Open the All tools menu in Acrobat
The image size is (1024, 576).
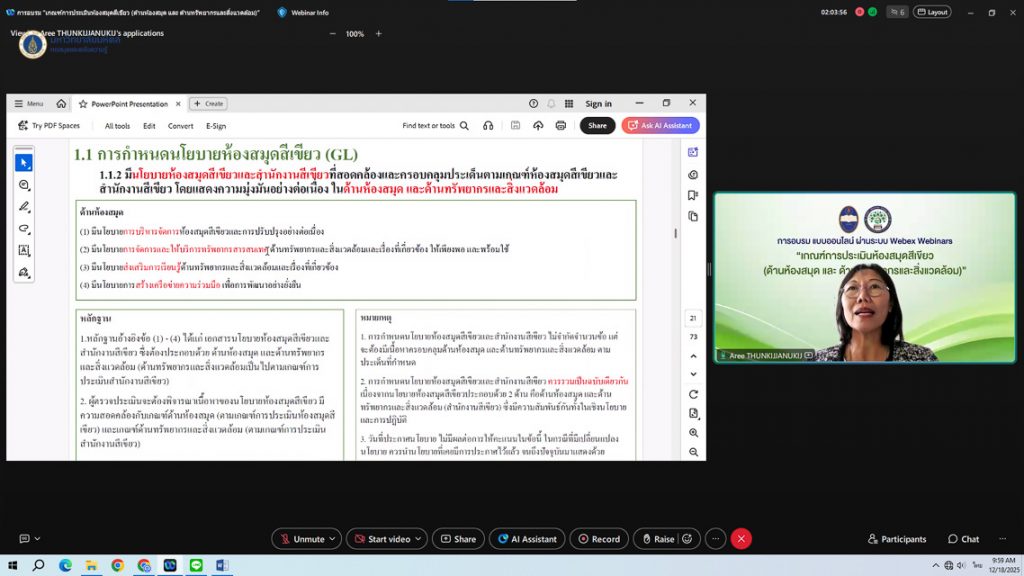point(117,126)
